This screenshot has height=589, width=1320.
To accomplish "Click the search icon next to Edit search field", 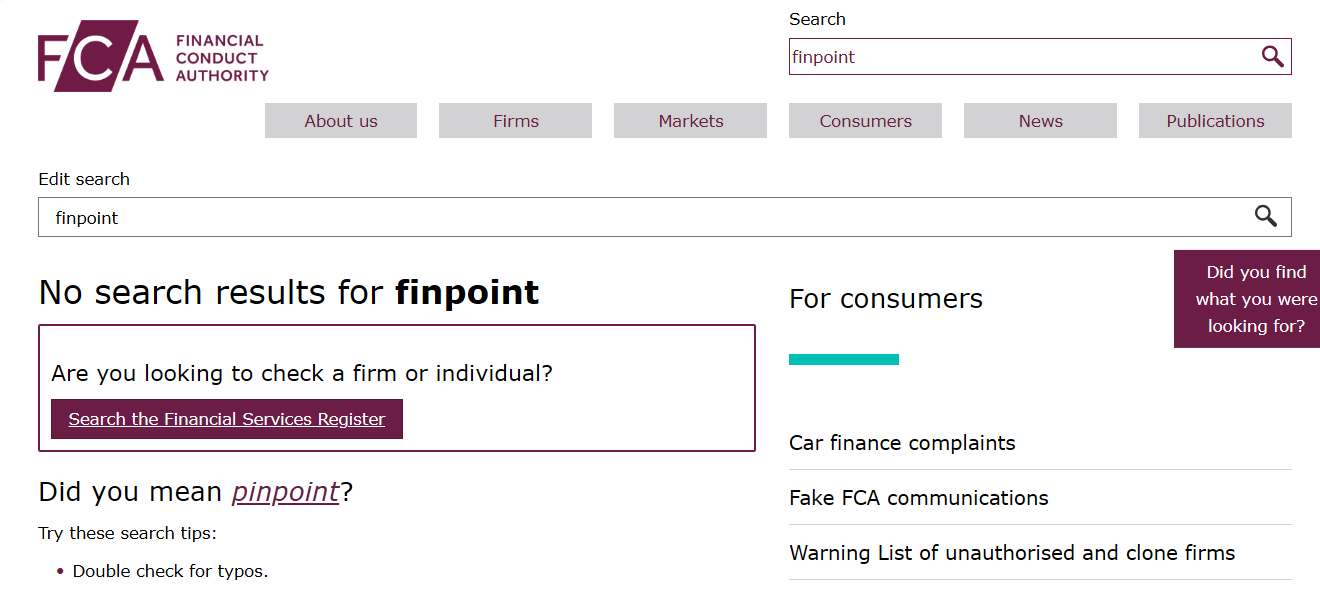I will pos(1264,216).
